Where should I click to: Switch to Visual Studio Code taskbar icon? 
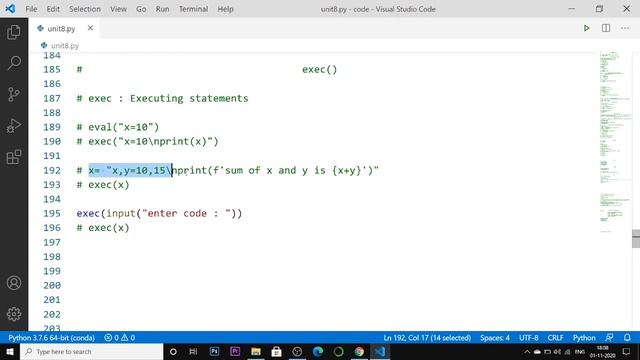click(380, 351)
